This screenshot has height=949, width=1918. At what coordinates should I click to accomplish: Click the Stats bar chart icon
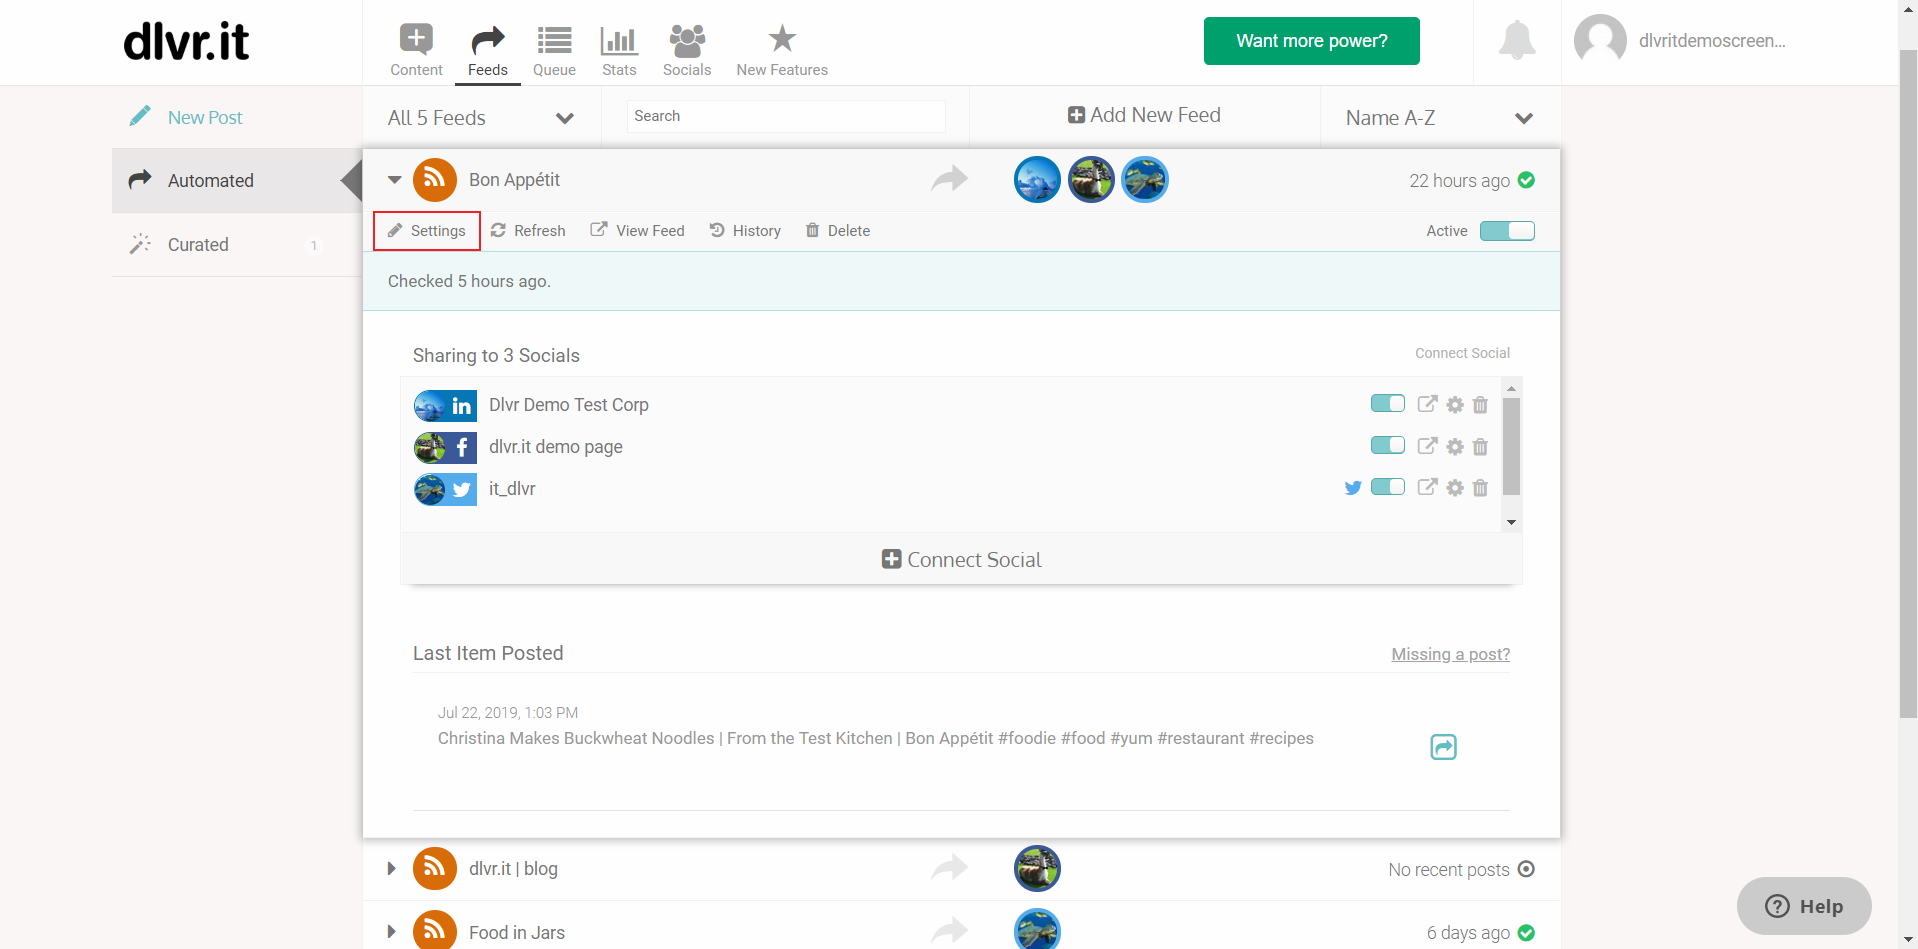(619, 40)
